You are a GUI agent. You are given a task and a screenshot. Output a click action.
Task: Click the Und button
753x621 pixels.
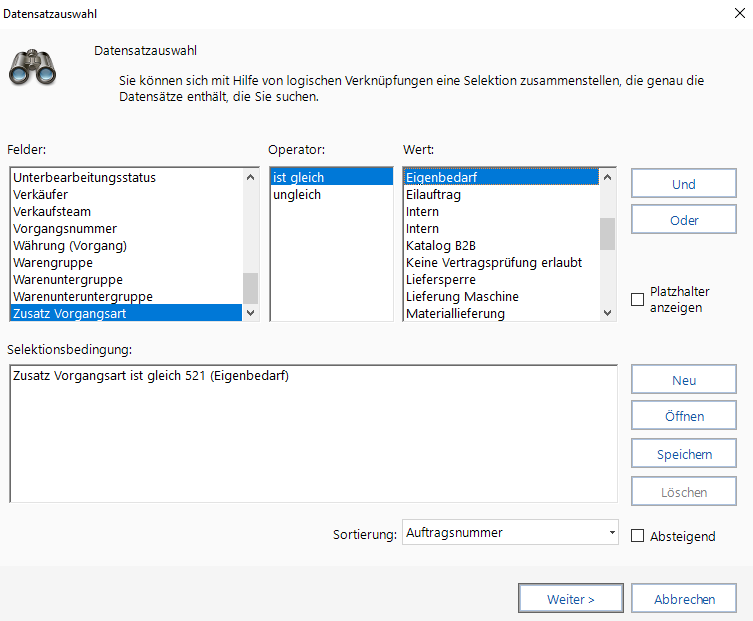[684, 185]
